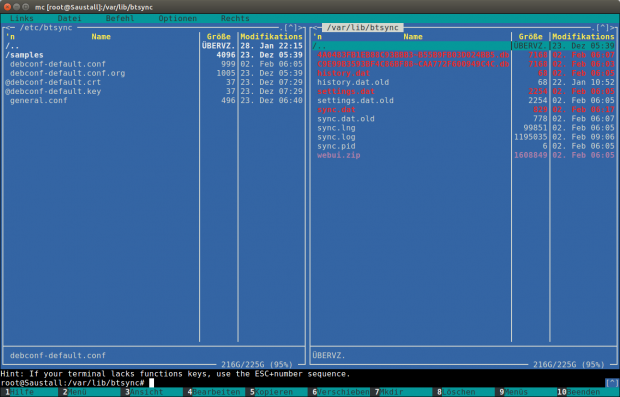
Task: Open command history [^] at prompt
Action: click(612, 383)
